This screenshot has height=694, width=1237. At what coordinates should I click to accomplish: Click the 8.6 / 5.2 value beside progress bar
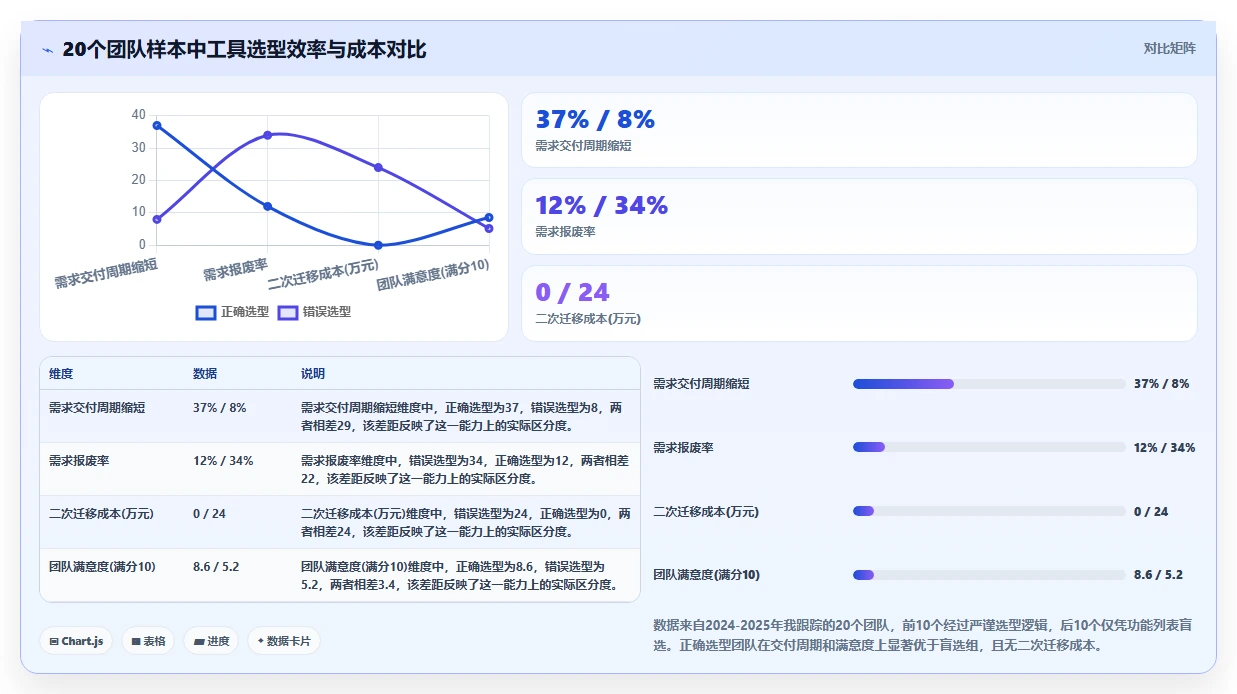point(1158,575)
